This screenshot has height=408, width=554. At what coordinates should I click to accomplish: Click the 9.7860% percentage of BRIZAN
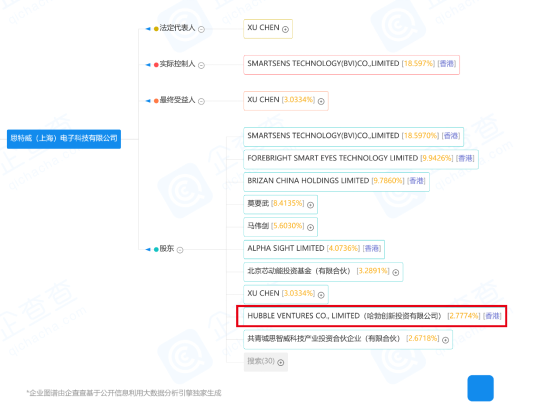point(388,181)
